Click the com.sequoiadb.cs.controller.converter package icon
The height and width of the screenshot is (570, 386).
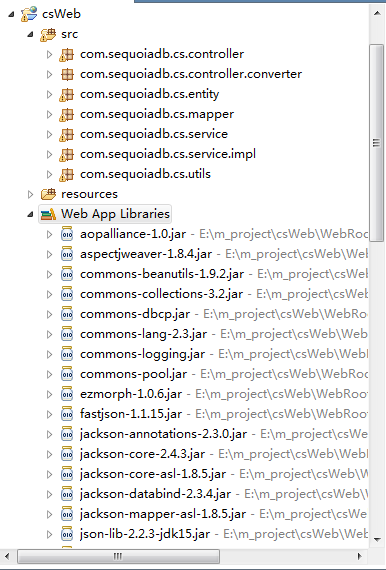point(67,74)
